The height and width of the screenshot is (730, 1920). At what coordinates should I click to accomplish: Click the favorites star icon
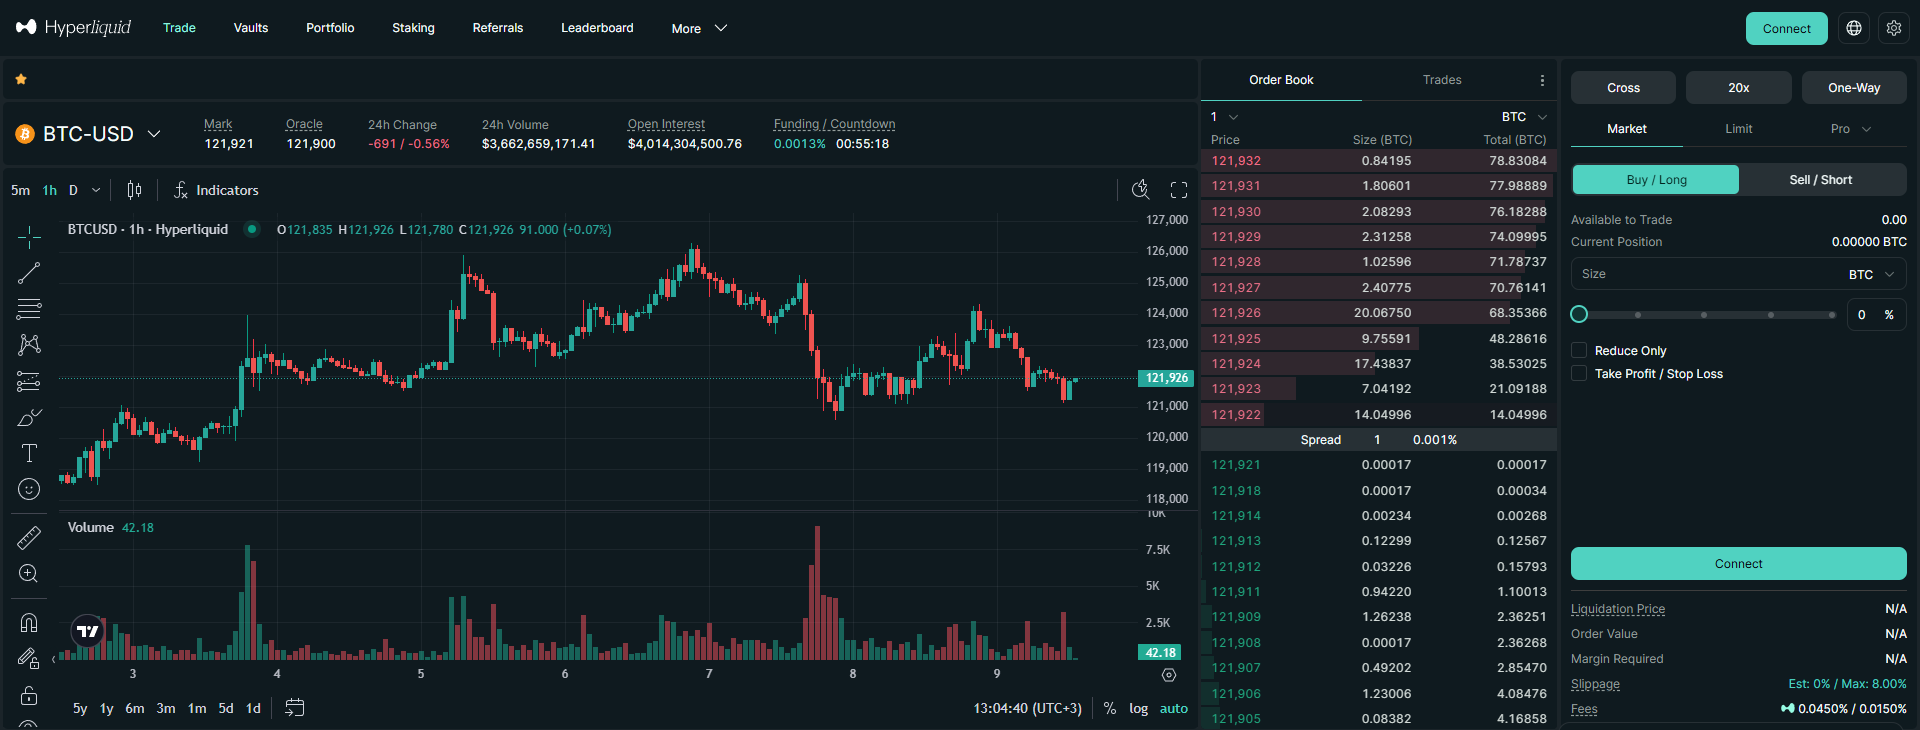click(x=21, y=79)
